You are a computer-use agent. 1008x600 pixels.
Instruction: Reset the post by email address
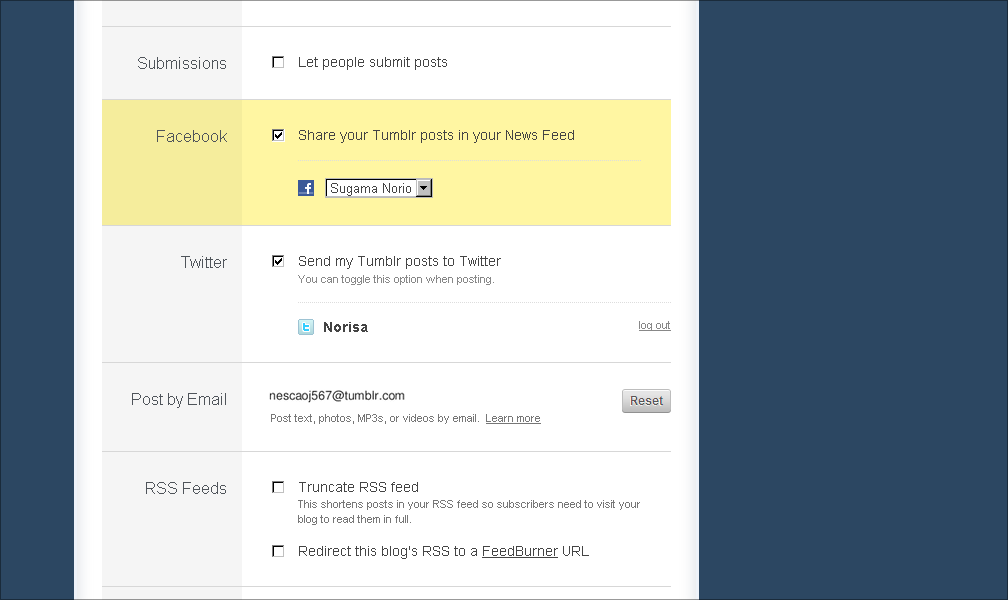click(x=646, y=401)
